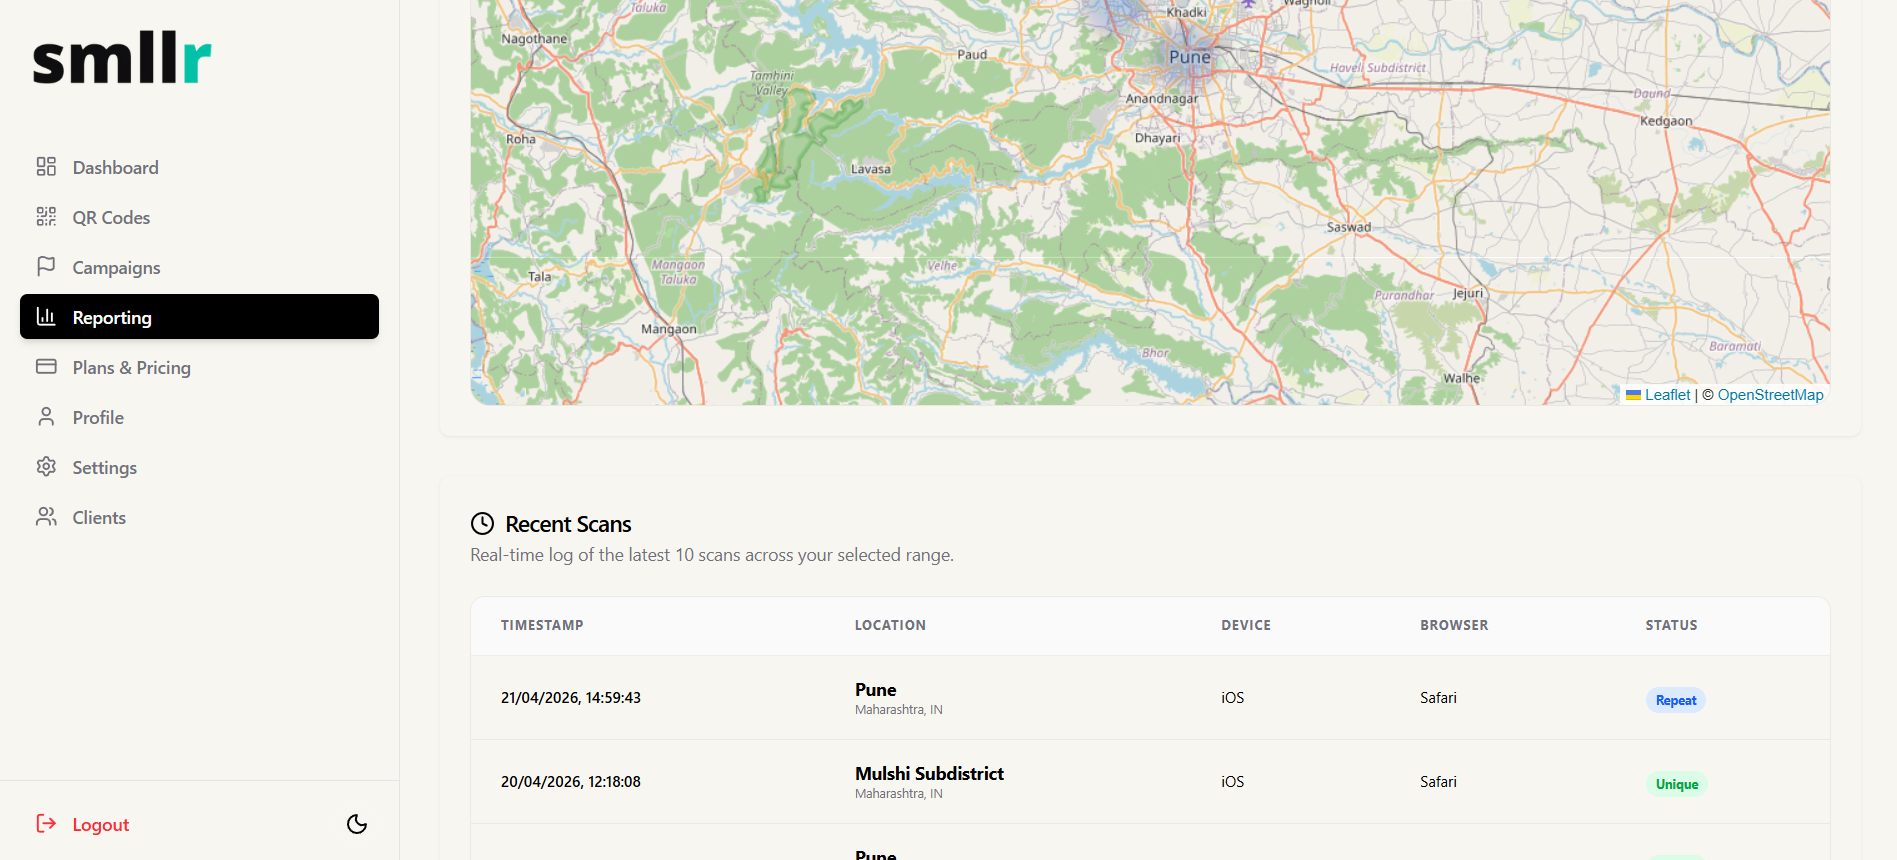
Task: Click the Reporting bar chart icon
Action: click(x=46, y=316)
